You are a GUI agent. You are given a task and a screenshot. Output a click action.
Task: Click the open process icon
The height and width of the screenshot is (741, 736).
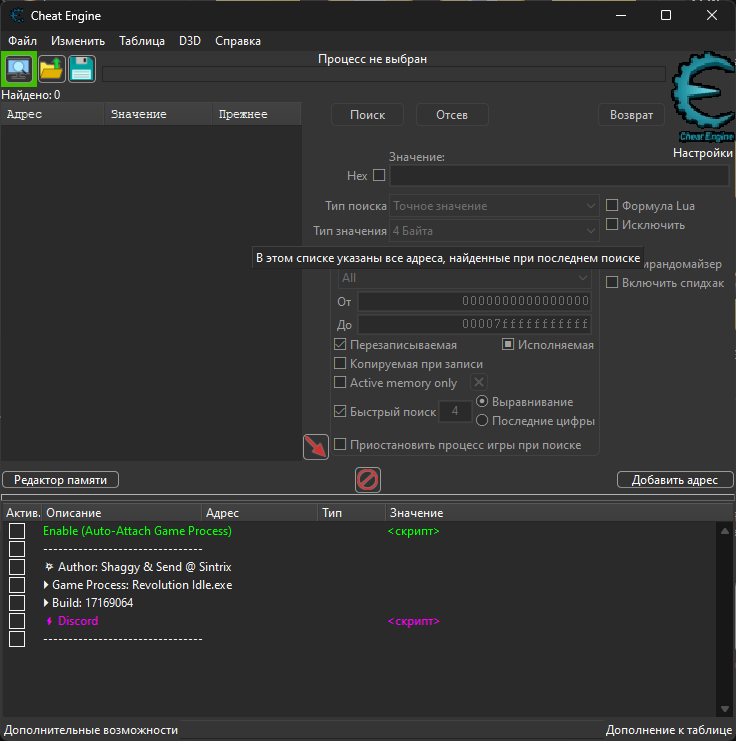[x=19, y=69]
